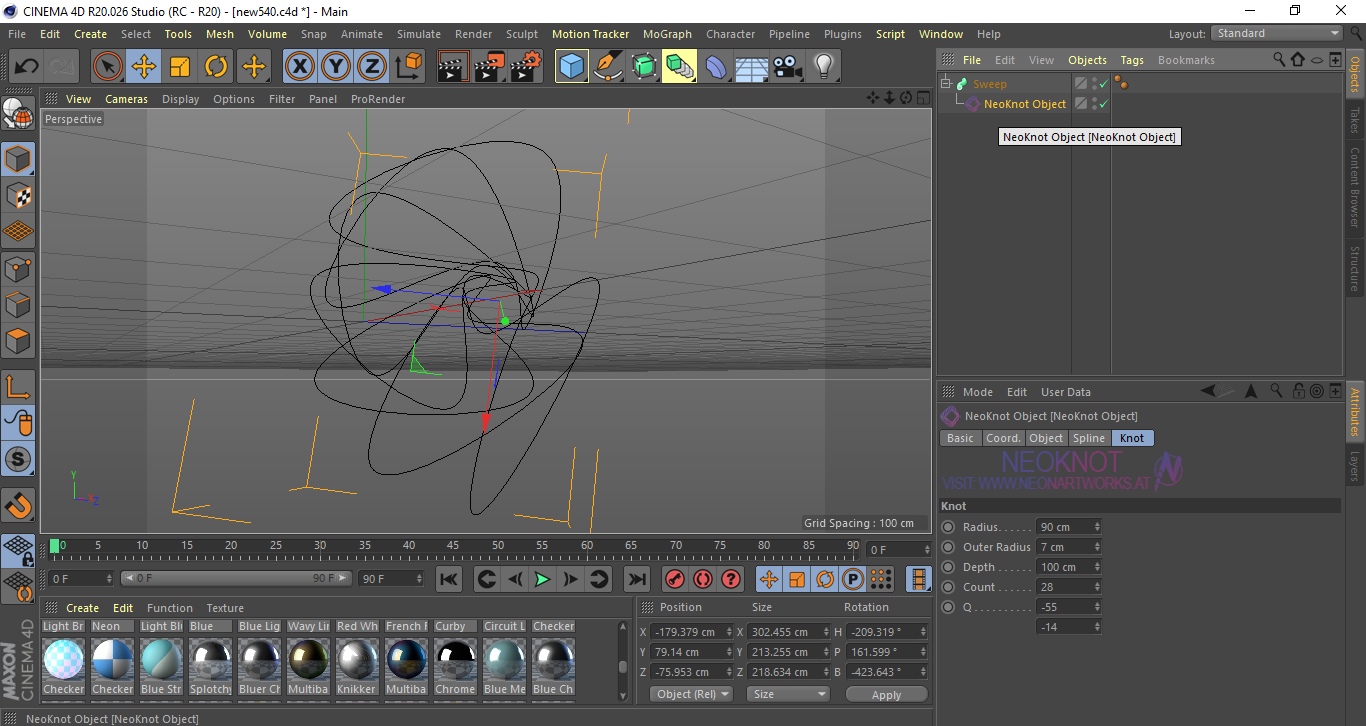The width and height of the screenshot is (1366, 726).
Task: Open Object (Rel) coordinate dropdown
Action: [x=691, y=694]
